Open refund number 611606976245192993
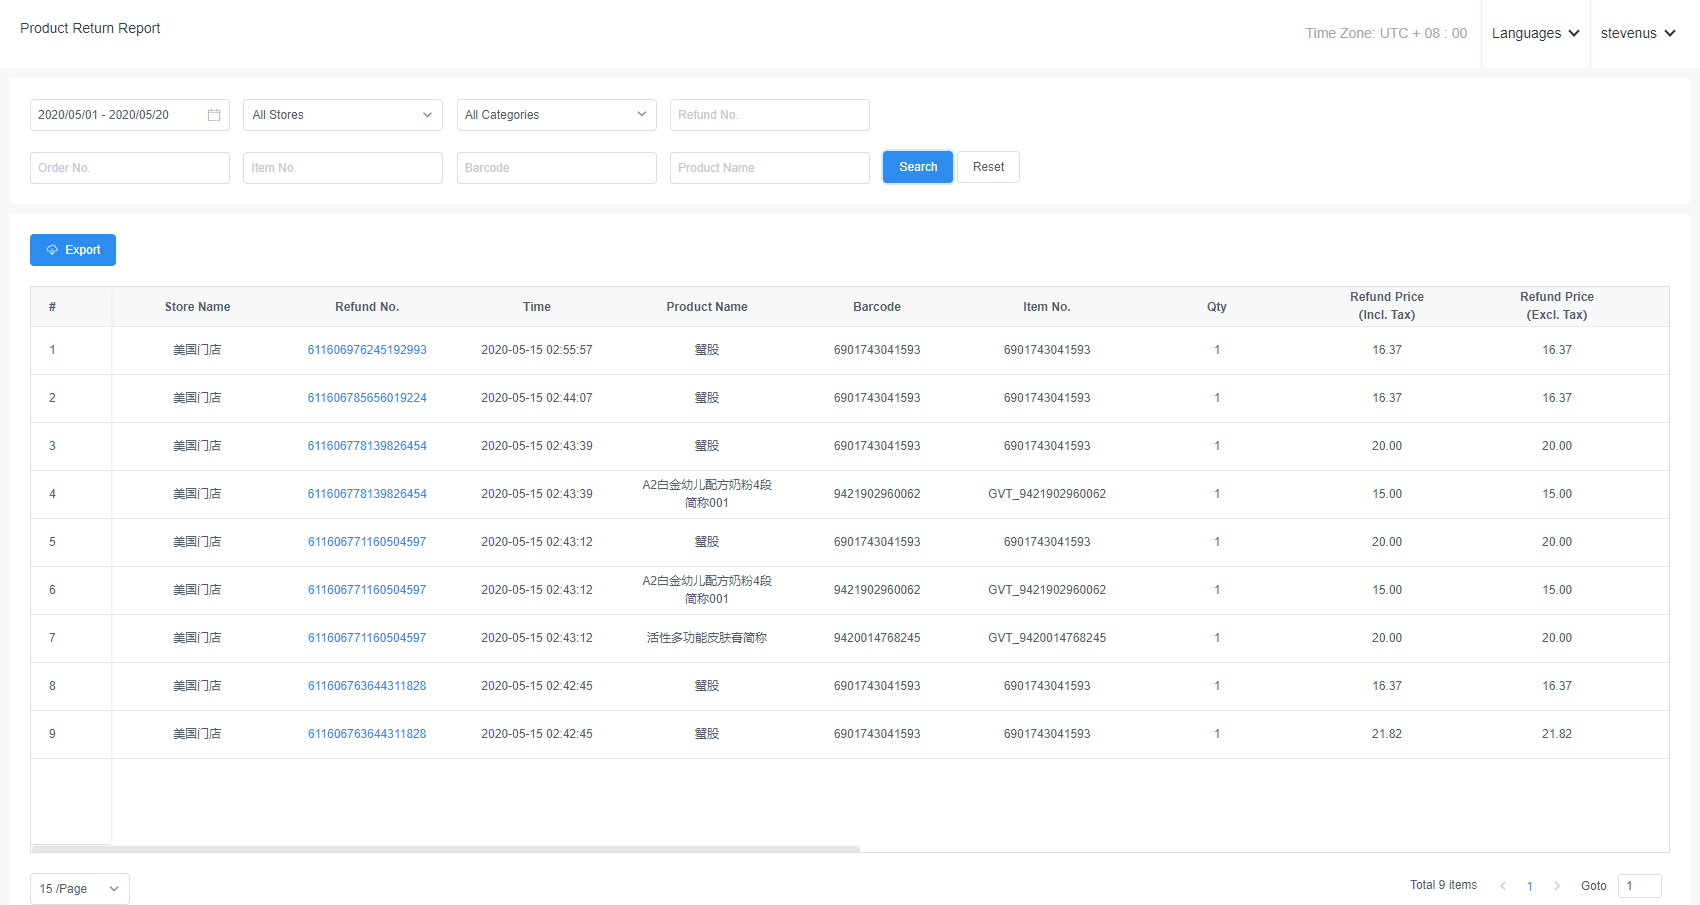 [x=367, y=350]
